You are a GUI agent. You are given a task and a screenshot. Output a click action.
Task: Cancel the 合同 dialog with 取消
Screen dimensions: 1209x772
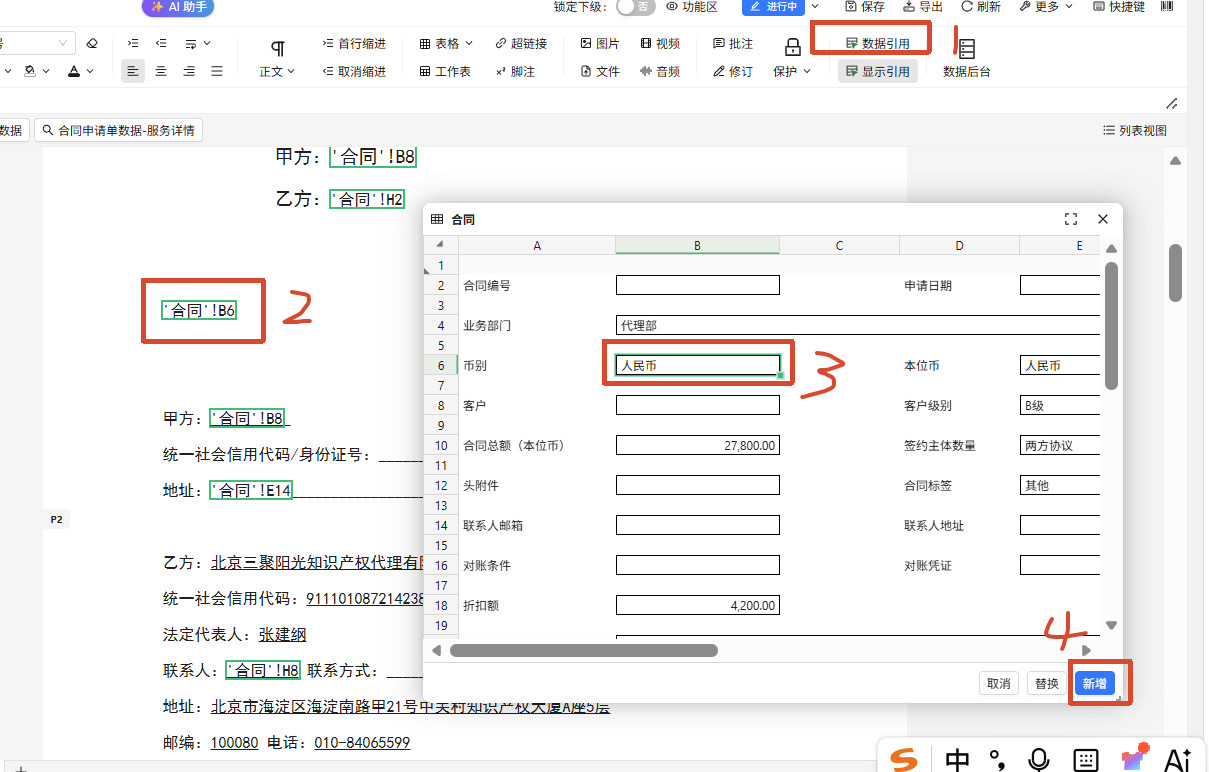[999, 683]
